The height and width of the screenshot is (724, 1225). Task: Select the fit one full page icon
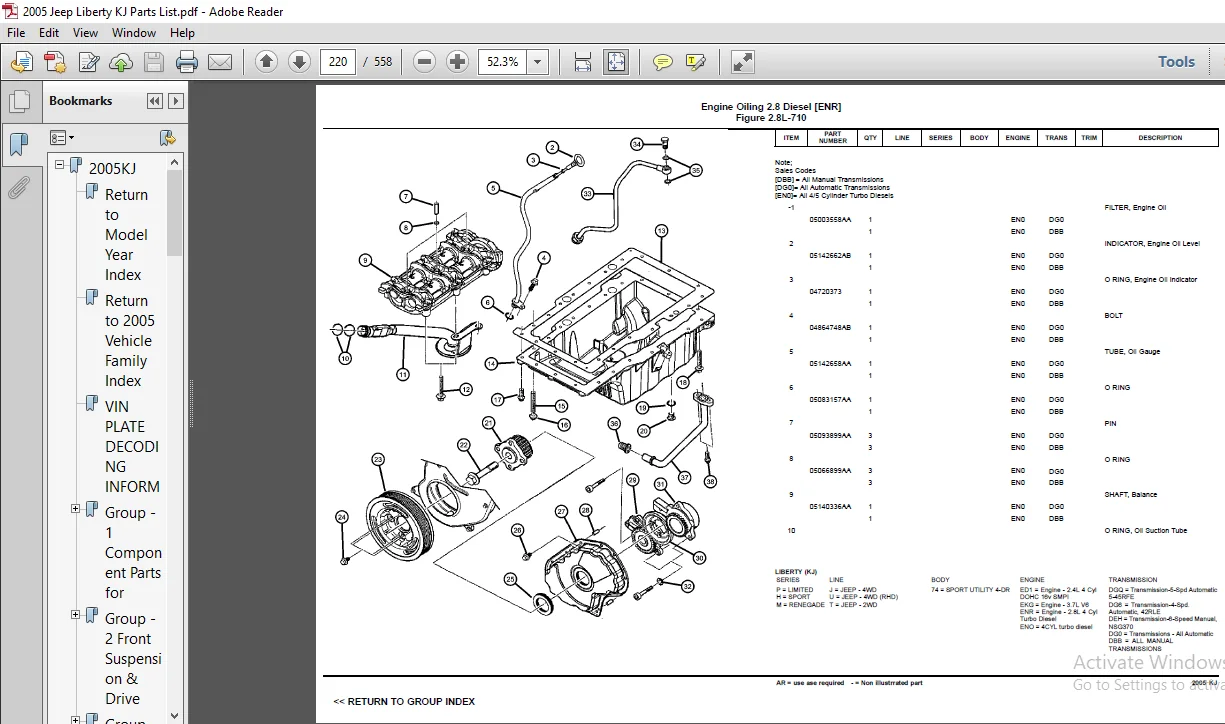(x=615, y=62)
